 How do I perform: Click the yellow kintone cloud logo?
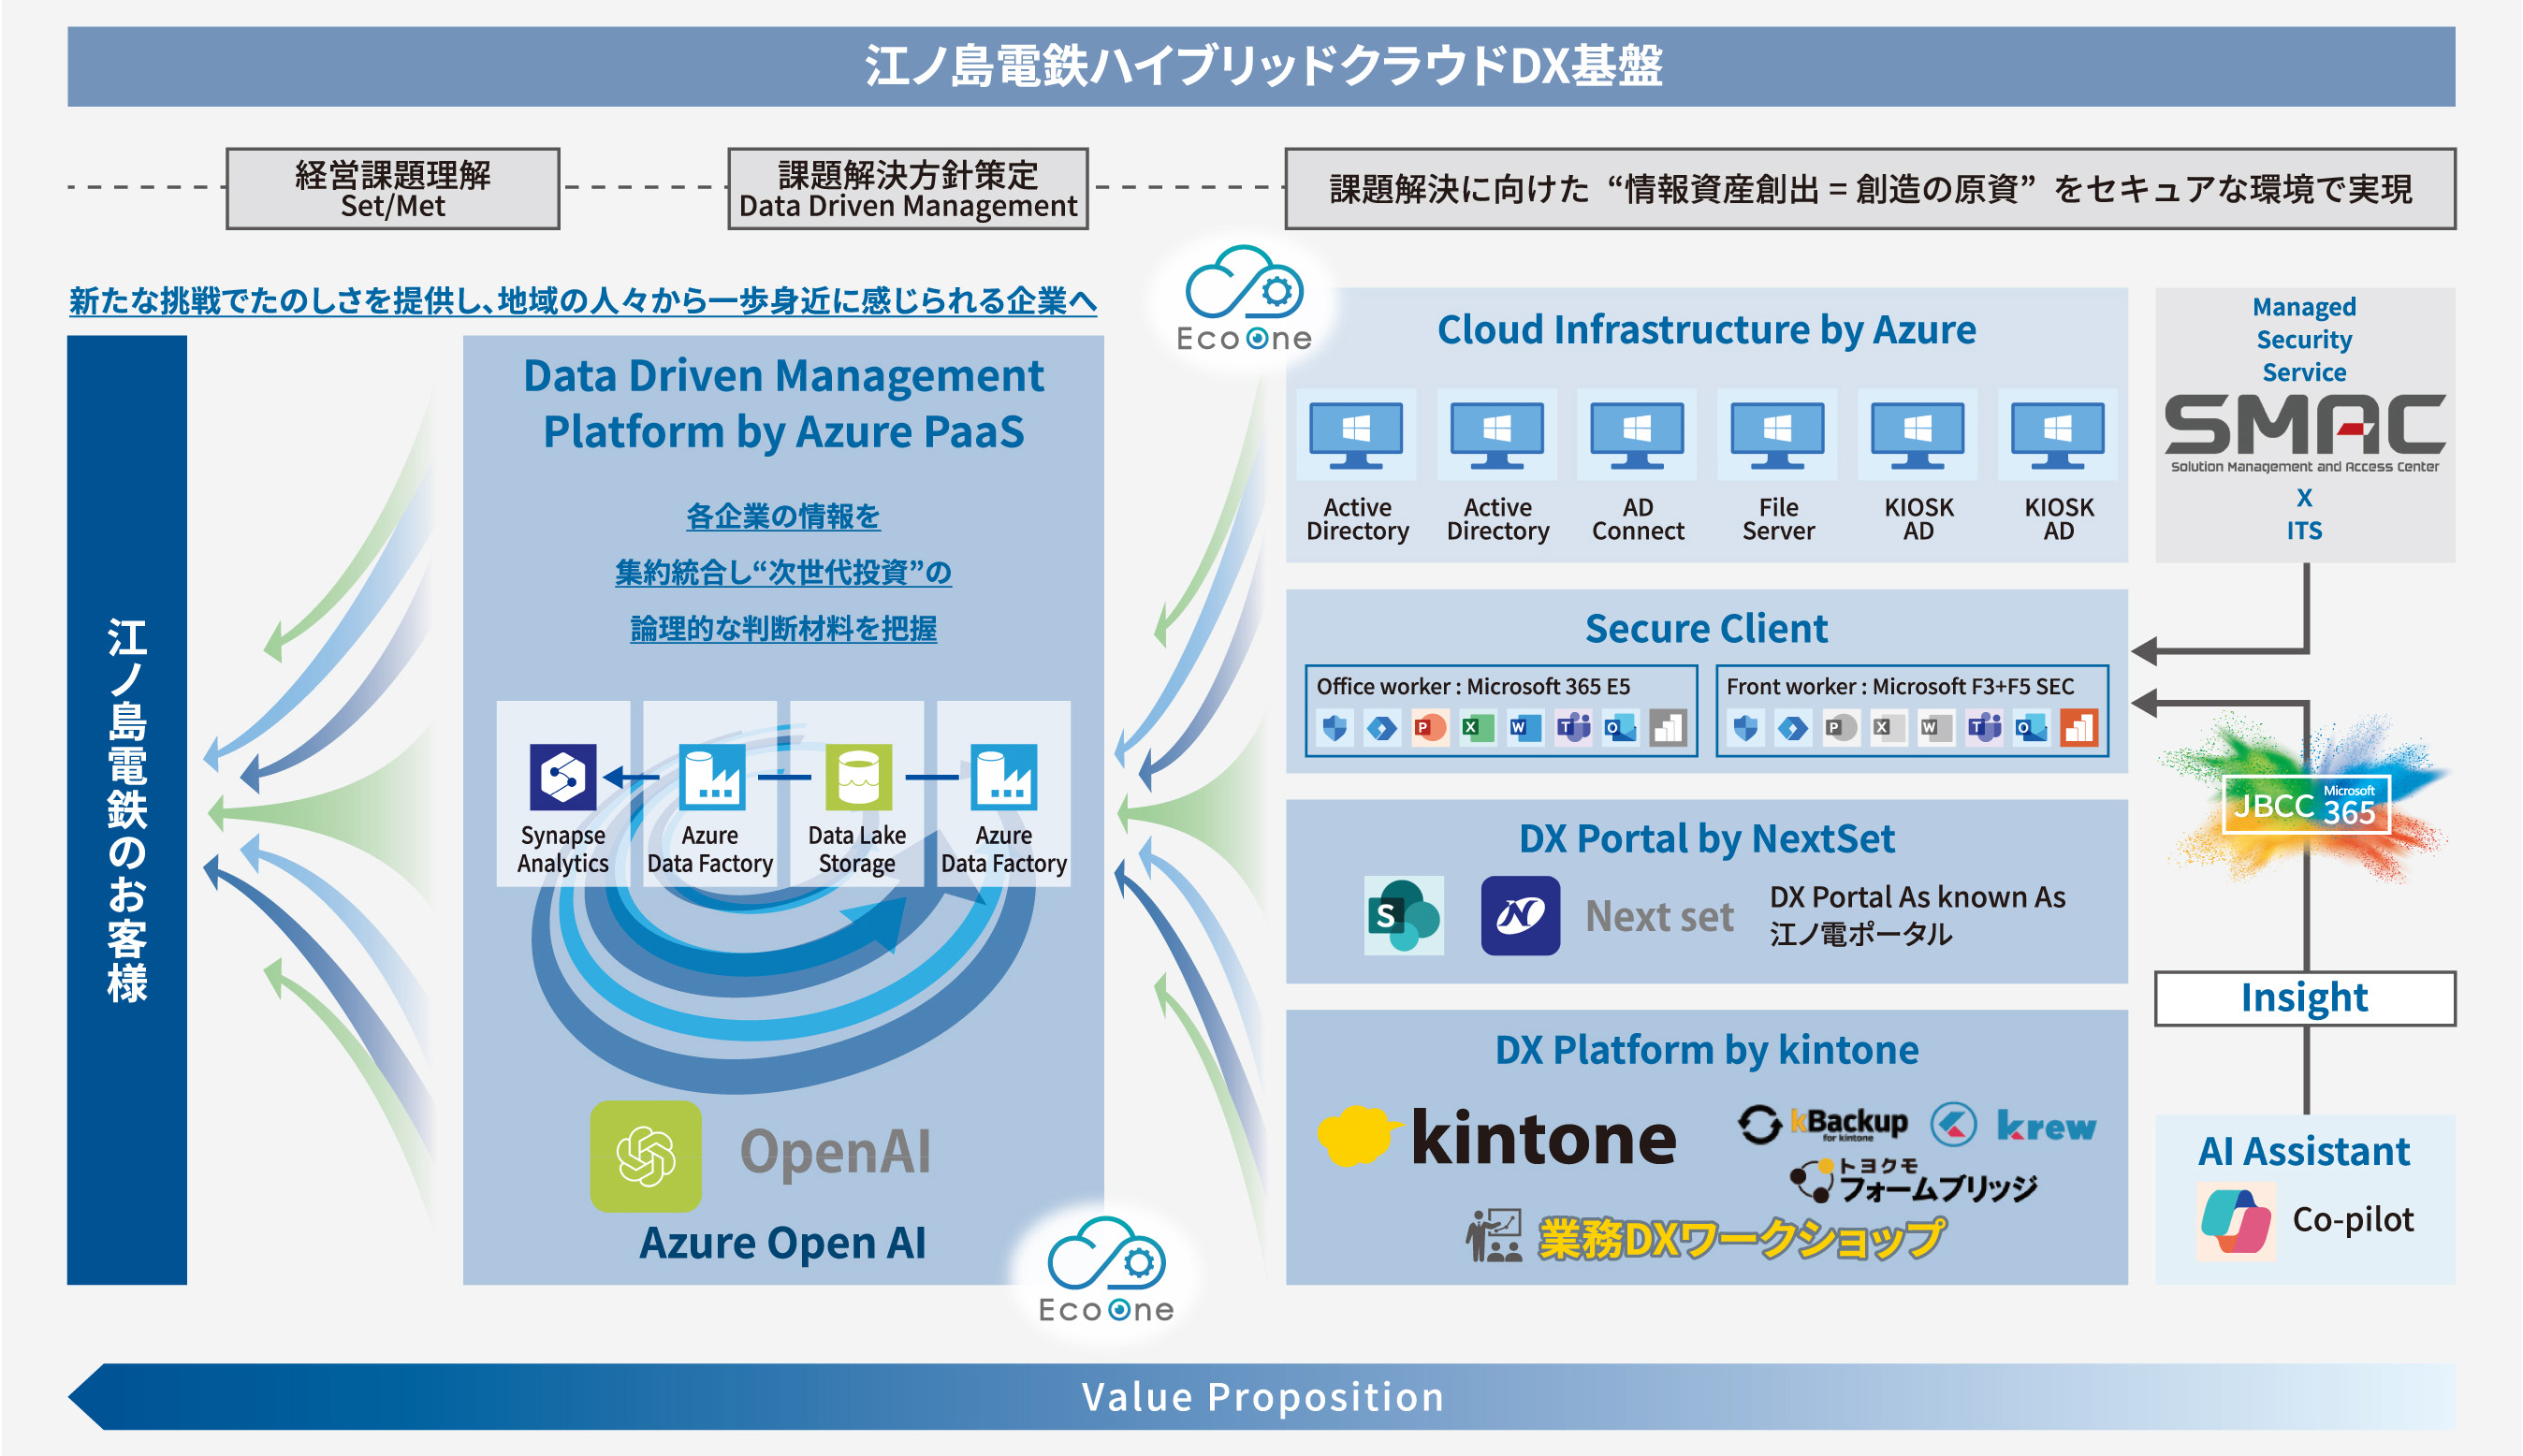pyautogui.click(x=1355, y=1136)
